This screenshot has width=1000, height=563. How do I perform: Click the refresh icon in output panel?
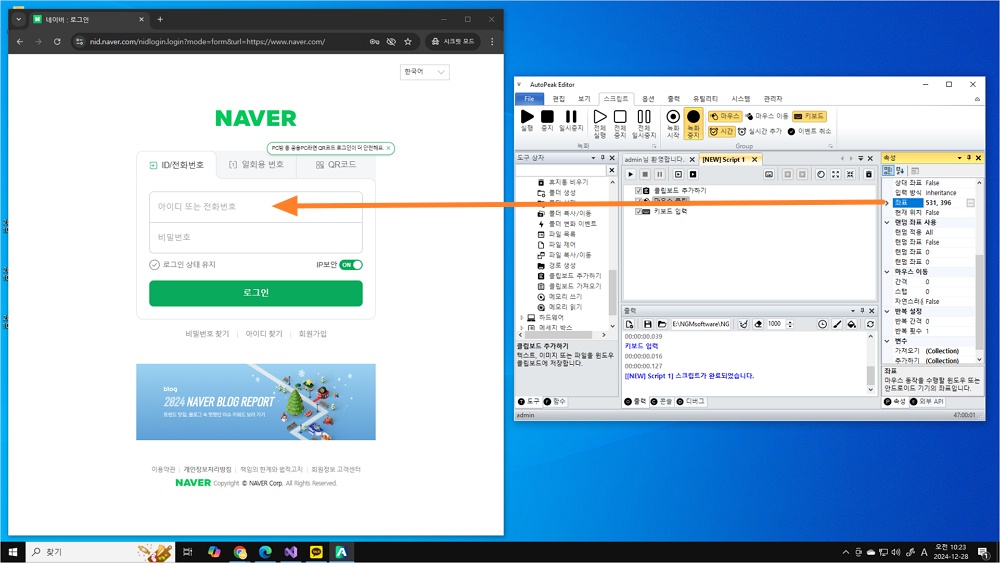(x=870, y=324)
